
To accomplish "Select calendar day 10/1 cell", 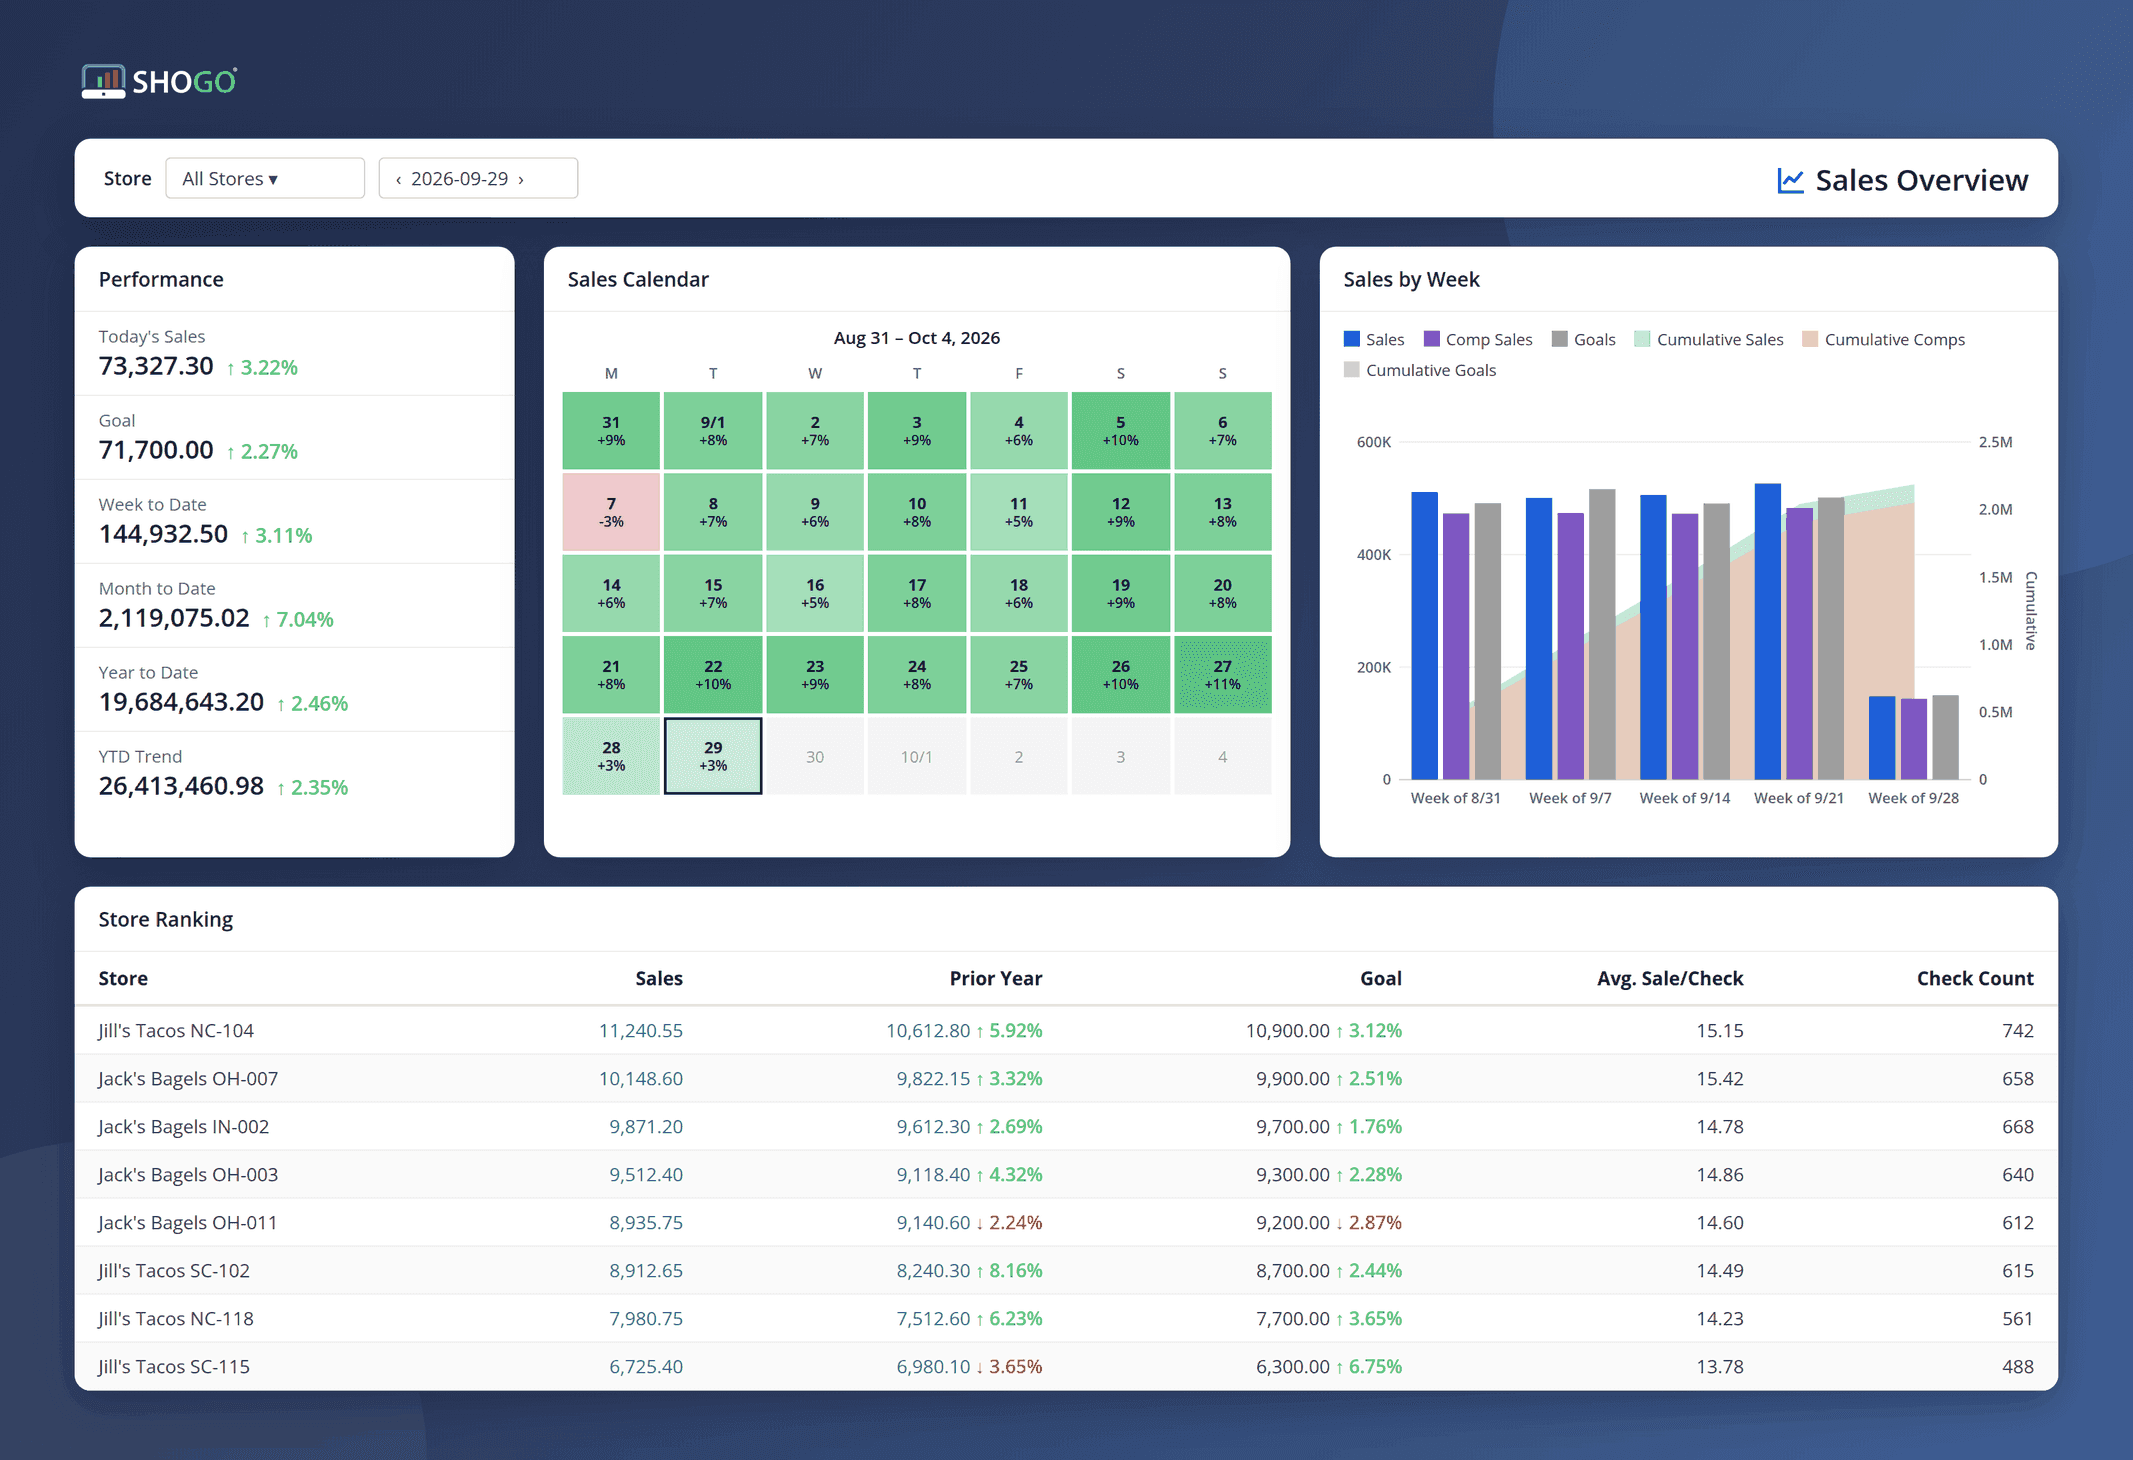I will (917, 756).
